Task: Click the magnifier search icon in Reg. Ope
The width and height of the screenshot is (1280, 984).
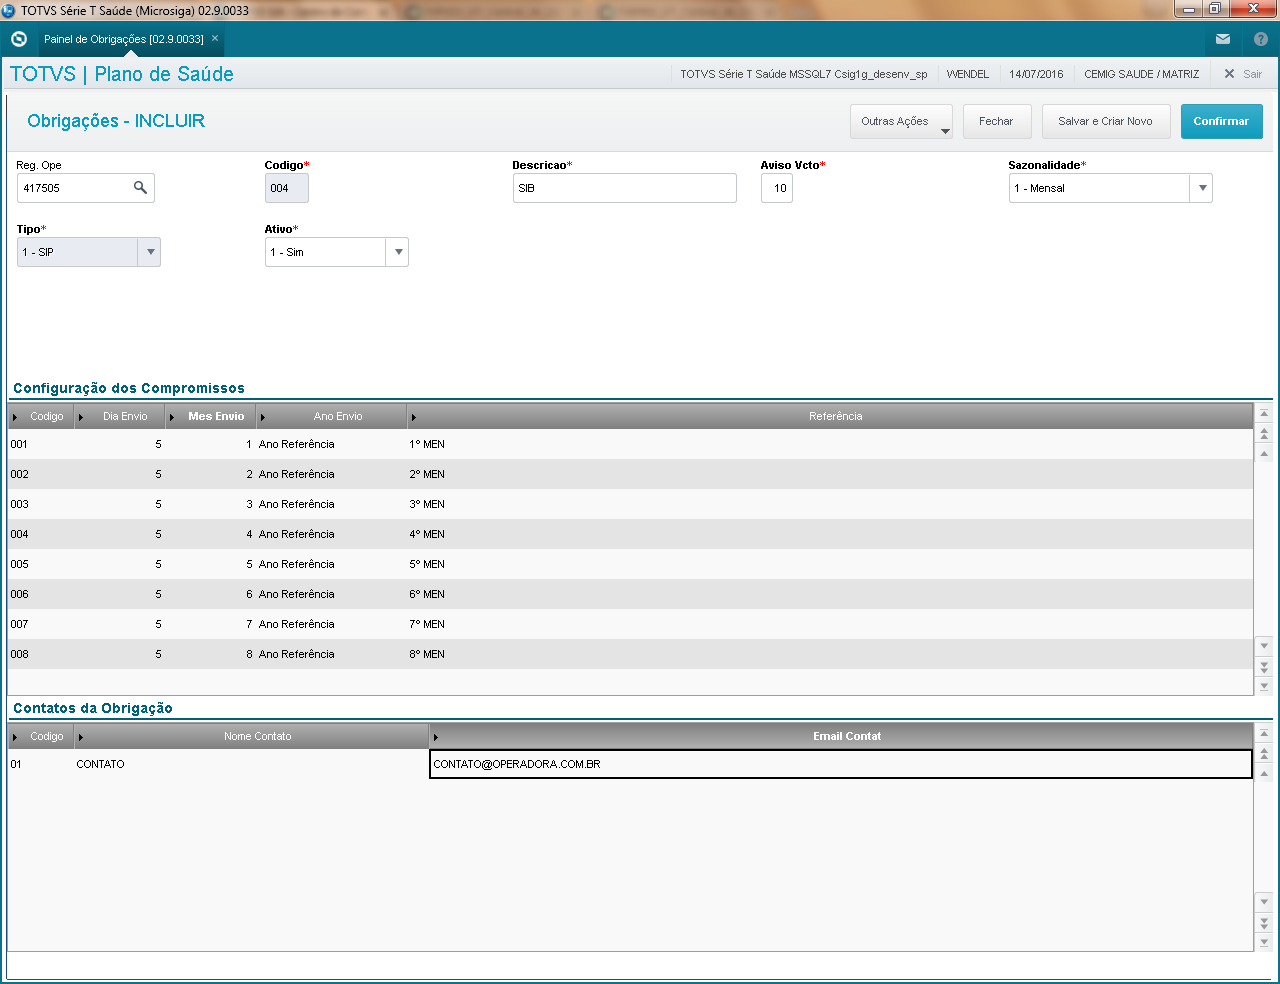Action: coord(140,187)
